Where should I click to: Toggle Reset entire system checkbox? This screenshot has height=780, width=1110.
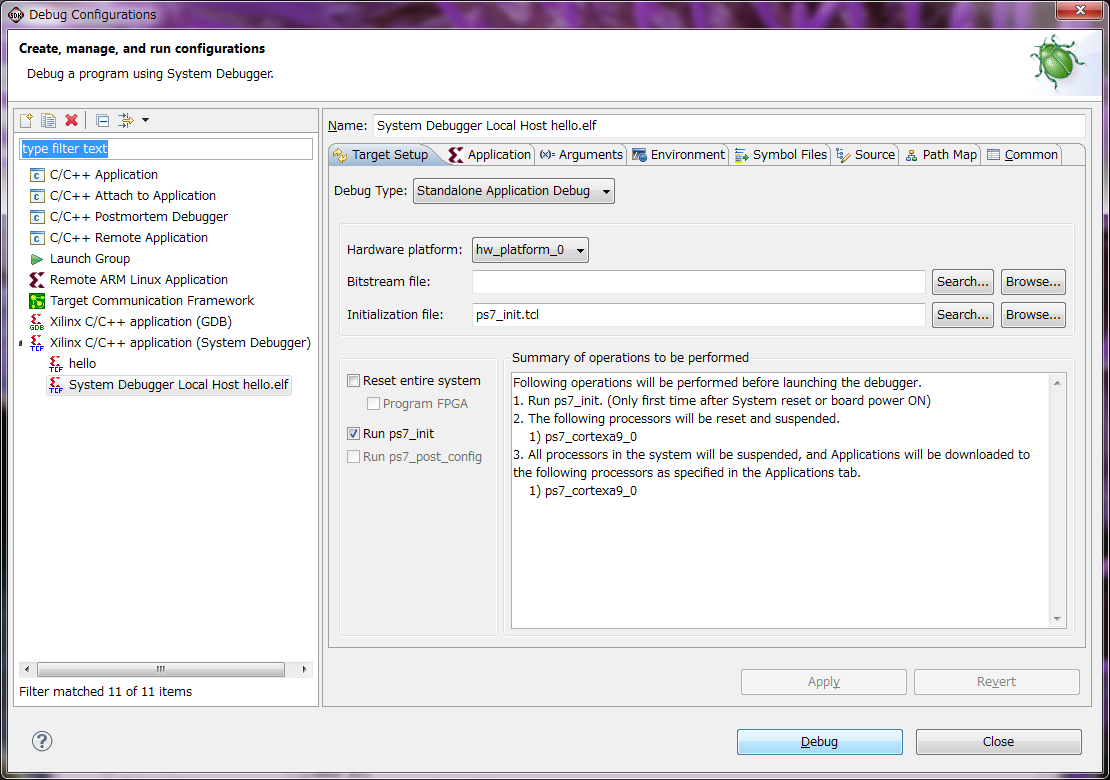pyautogui.click(x=353, y=381)
